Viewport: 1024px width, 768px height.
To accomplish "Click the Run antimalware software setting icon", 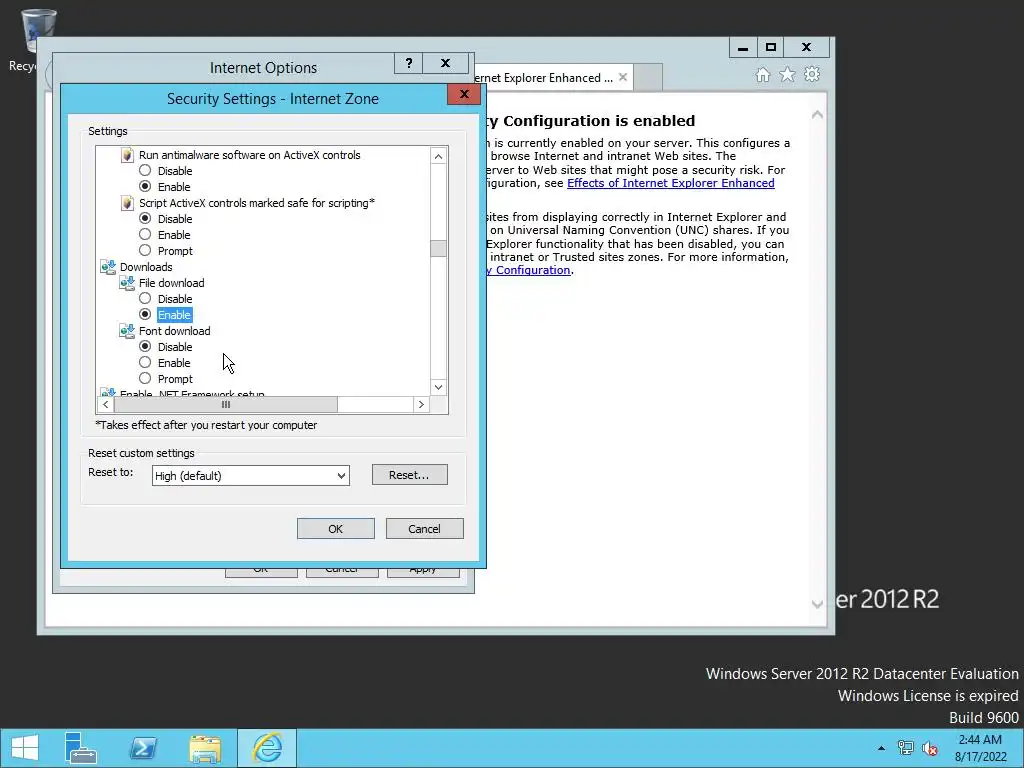I will tap(127, 155).
